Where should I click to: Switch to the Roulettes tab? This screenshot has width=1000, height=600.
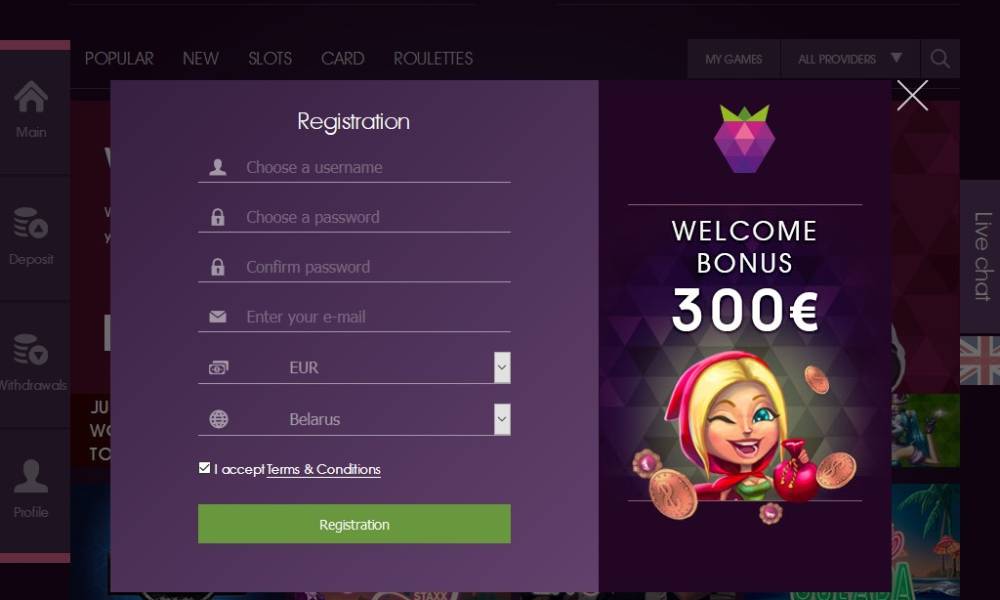point(433,59)
